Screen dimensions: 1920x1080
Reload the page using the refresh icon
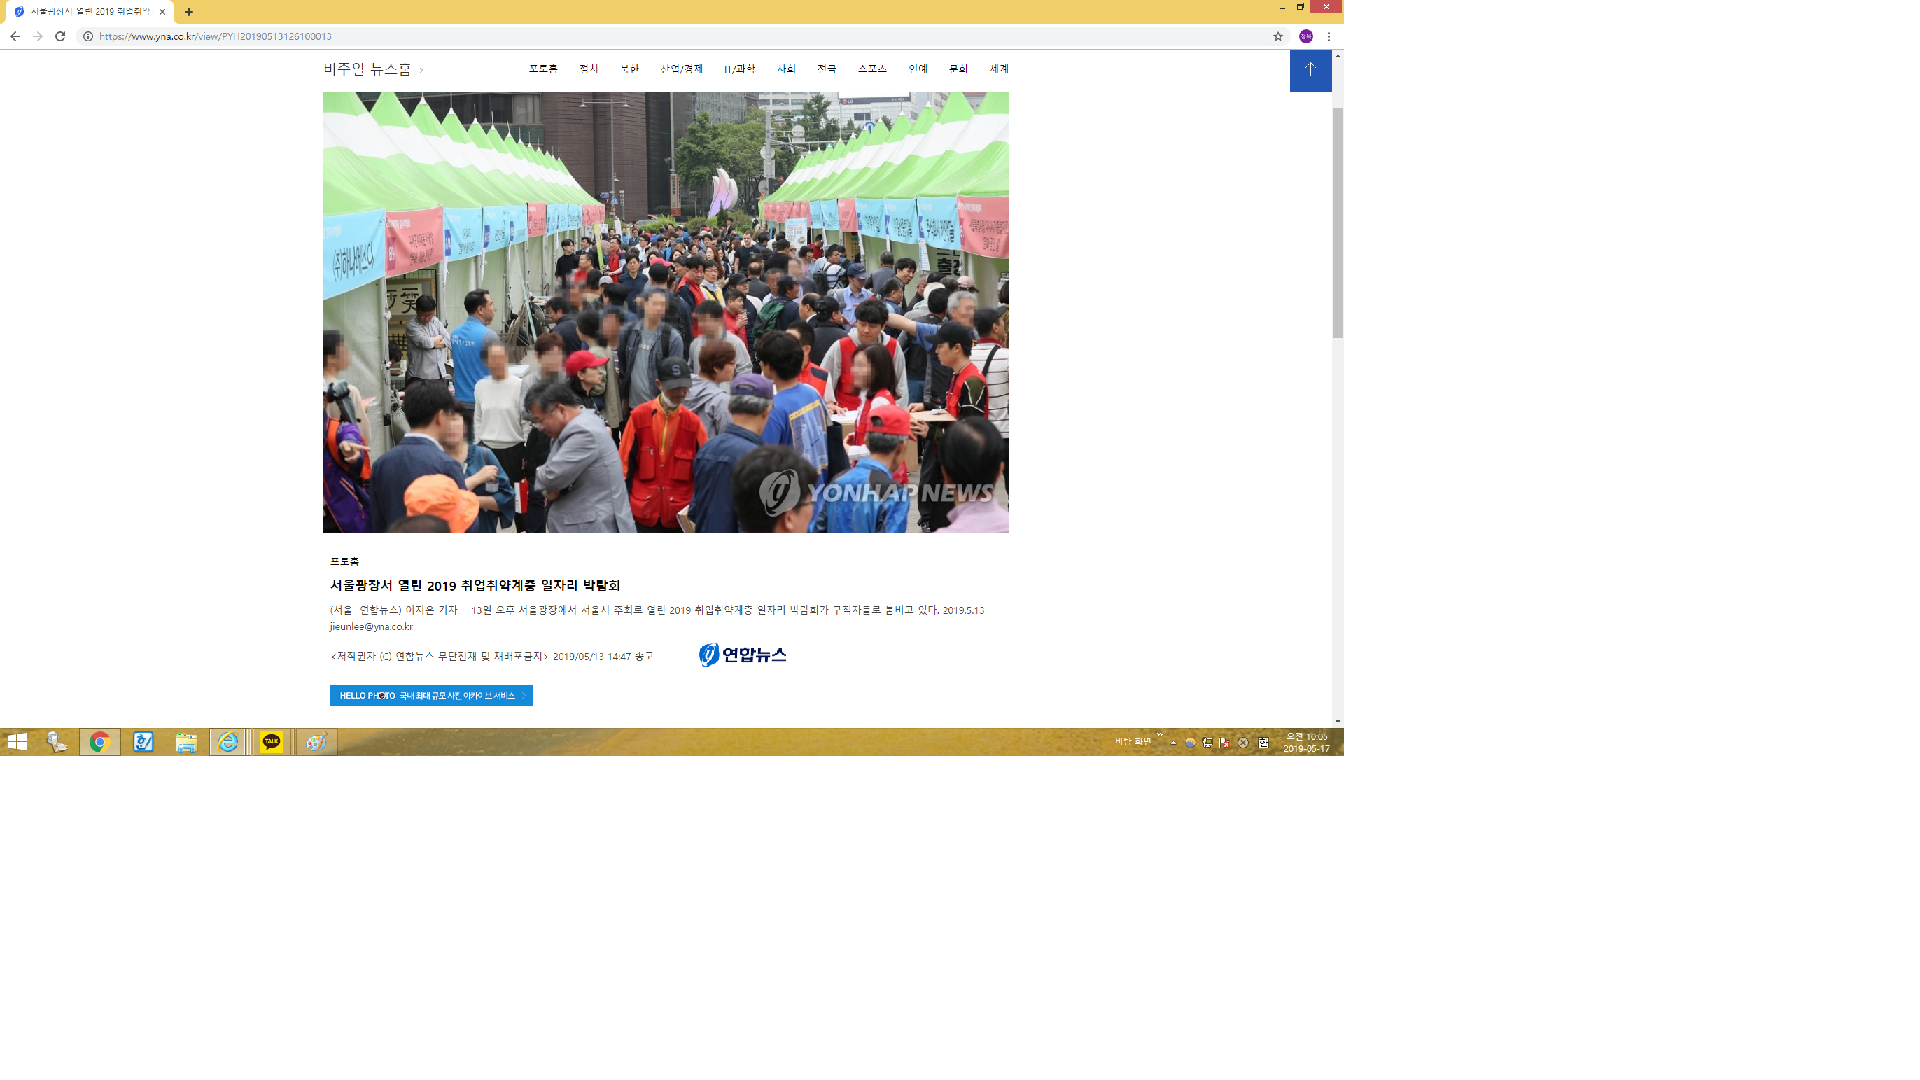[60, 36]
